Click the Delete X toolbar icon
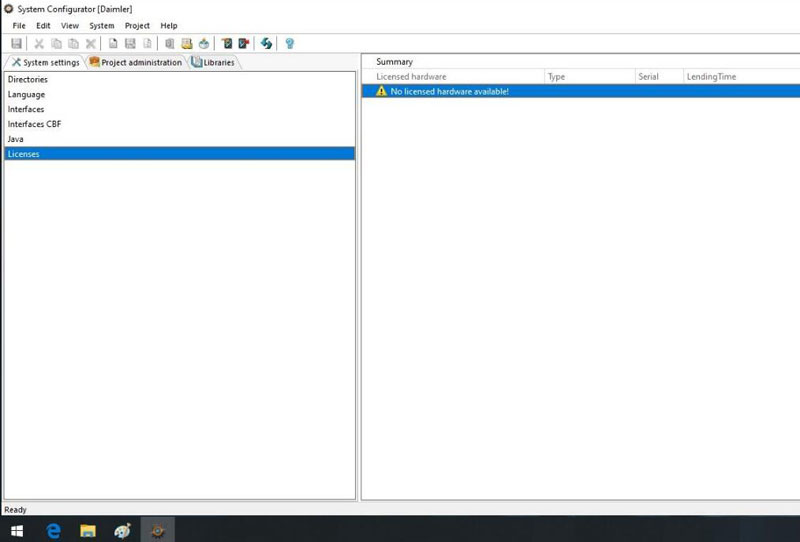The image size is (800, 542). click(x=91, y=43)
